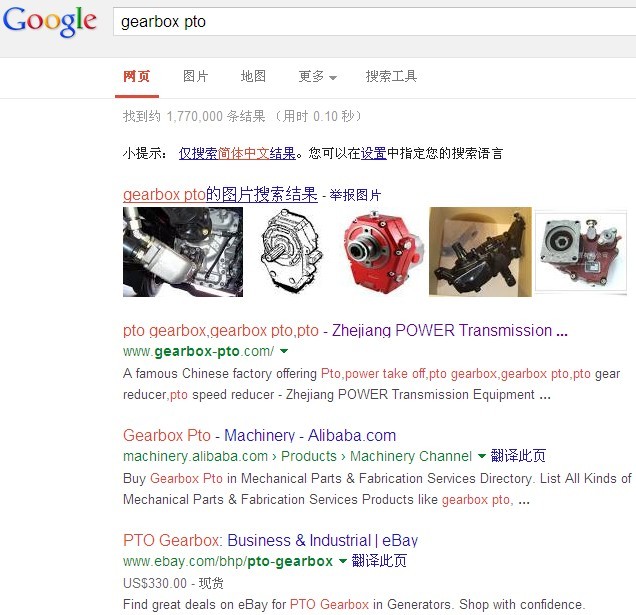Open the line-drawing gearbox thumbnail
Viewport: 636px width, 615px height.
[x=291, y=250]
